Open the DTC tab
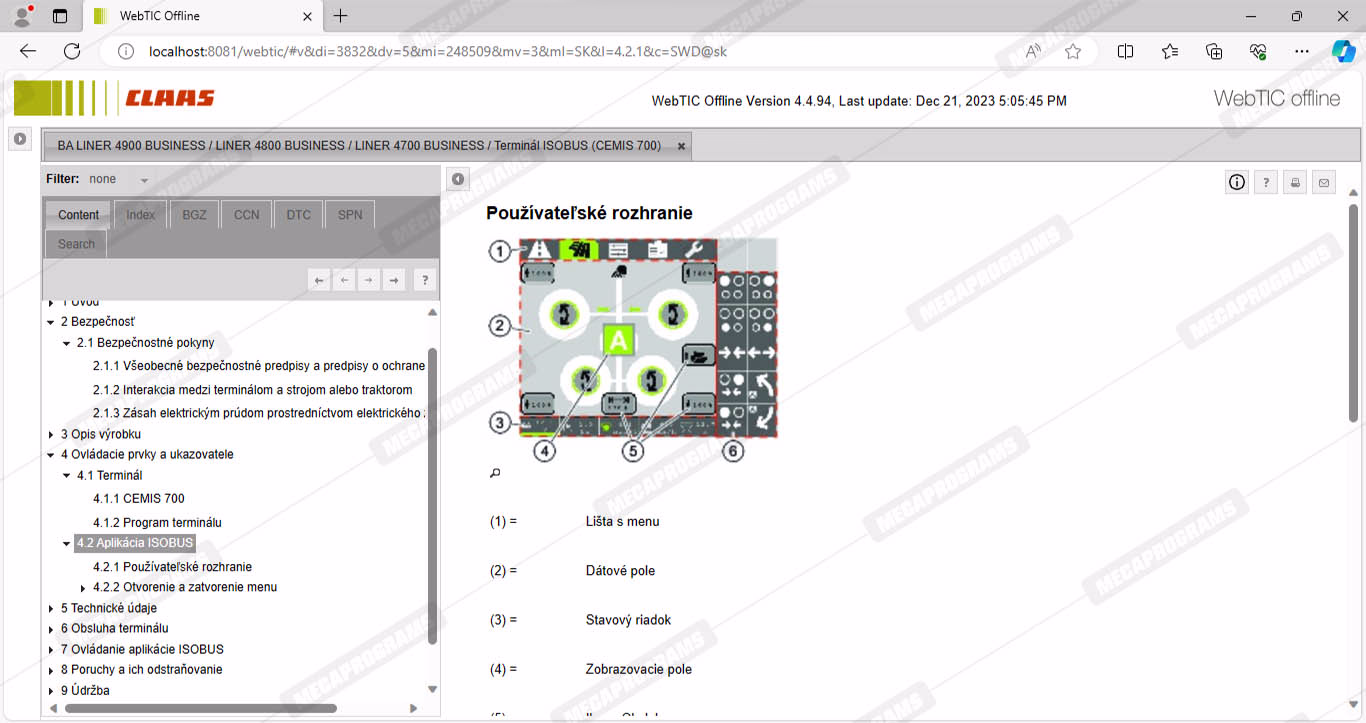 298,215
